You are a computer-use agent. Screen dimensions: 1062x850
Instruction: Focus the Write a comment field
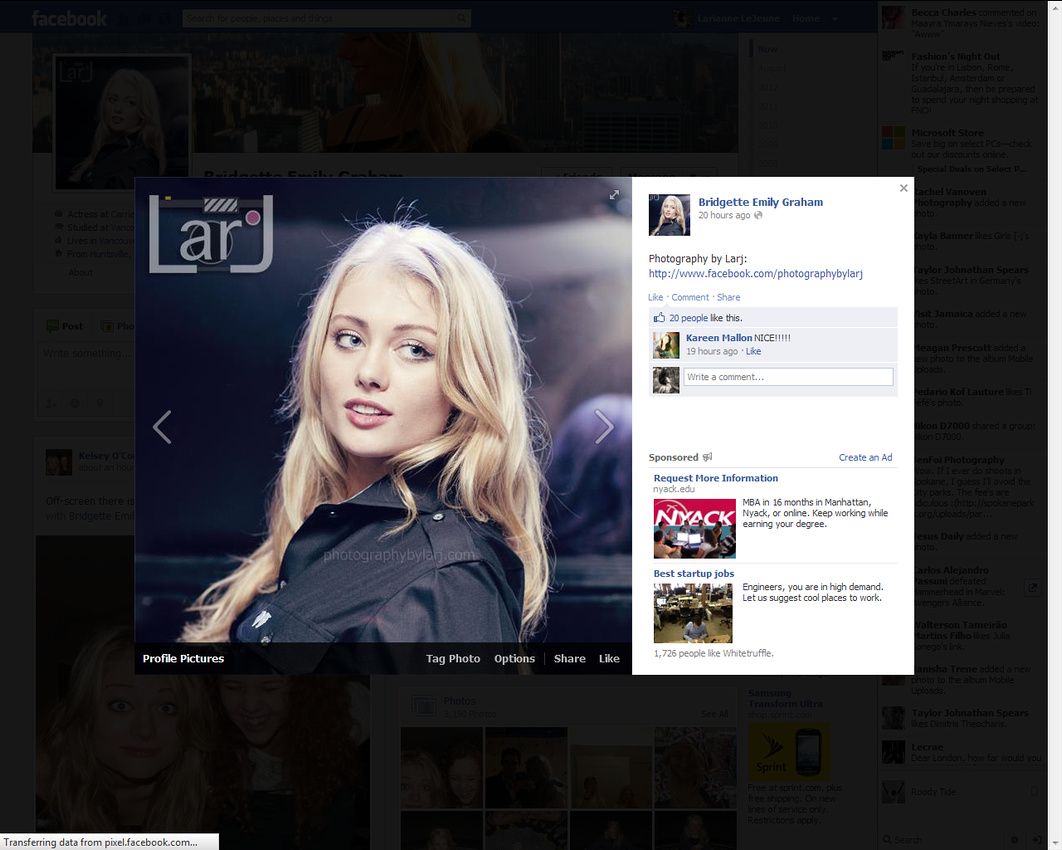pyautogui.click(x=788, y=377)
